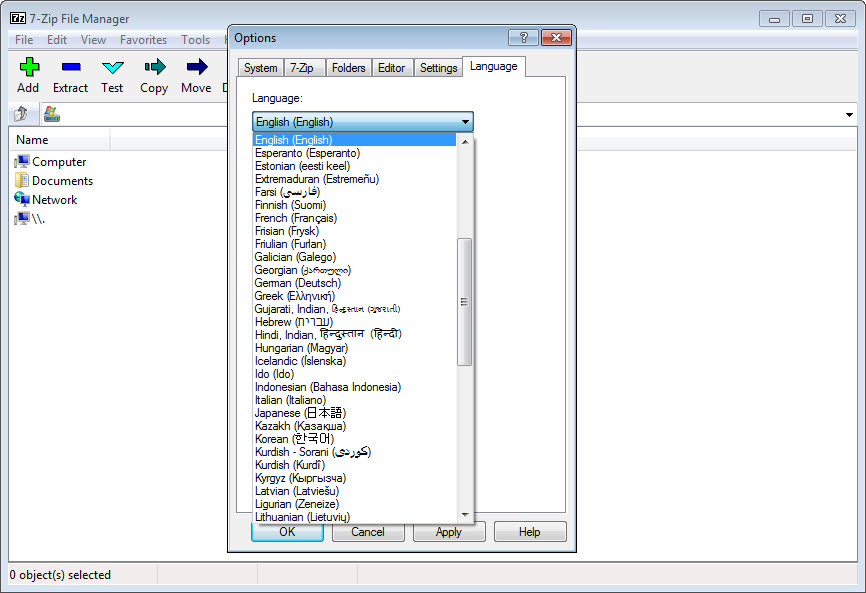
Task: Select the Greek language entry
Action: pyautogui.click(x=355, y=295)
